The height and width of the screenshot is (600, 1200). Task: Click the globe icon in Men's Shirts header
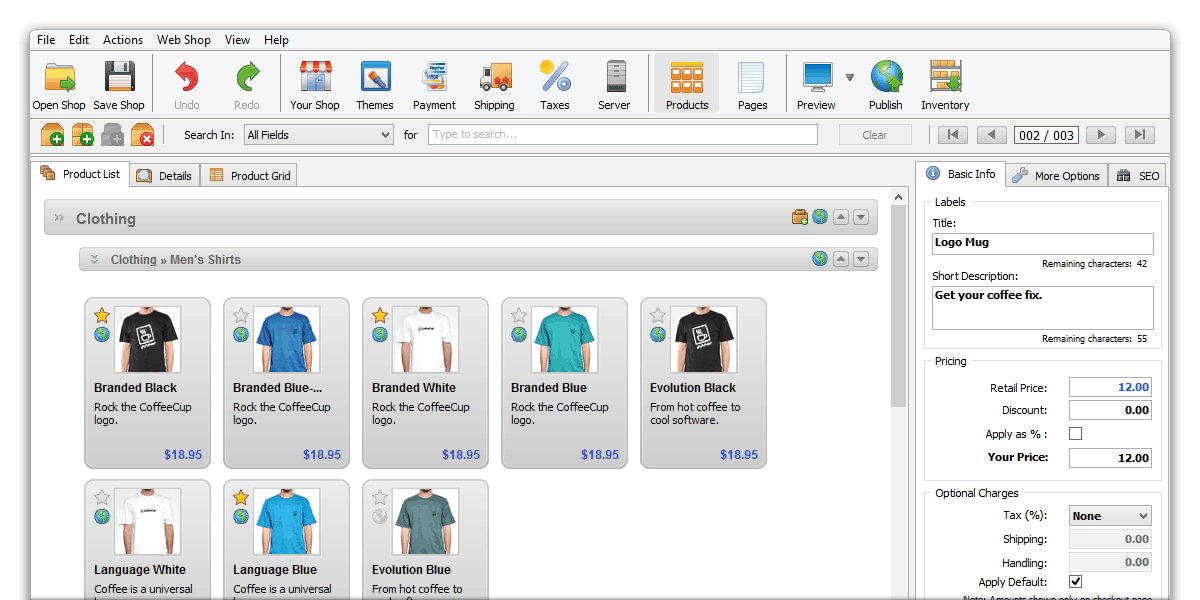pyautogui.click(x=820, y=259)
